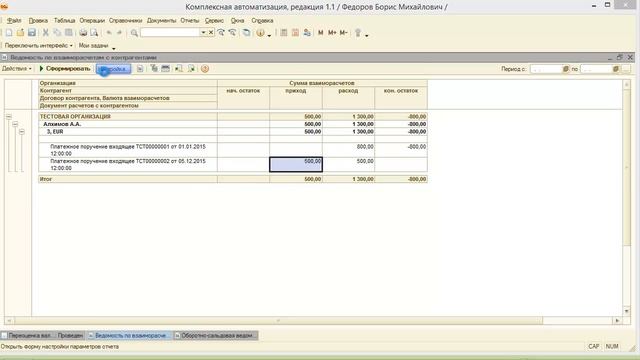
Task: Select the ТЕСТОВАЯ ОРГАНИЗАЦИЯ row cell
Action: 128,117
